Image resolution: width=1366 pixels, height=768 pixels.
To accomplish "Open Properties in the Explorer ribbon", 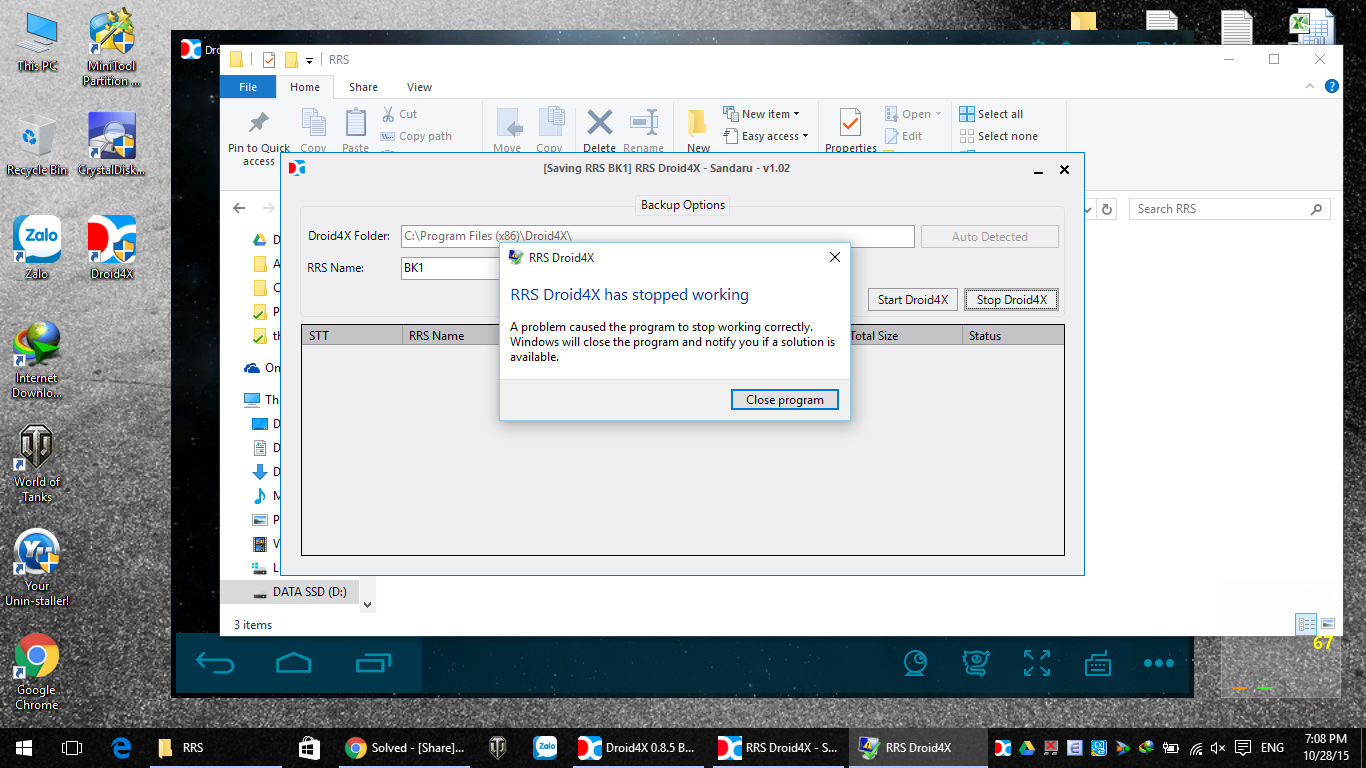I will coord(850,130).
